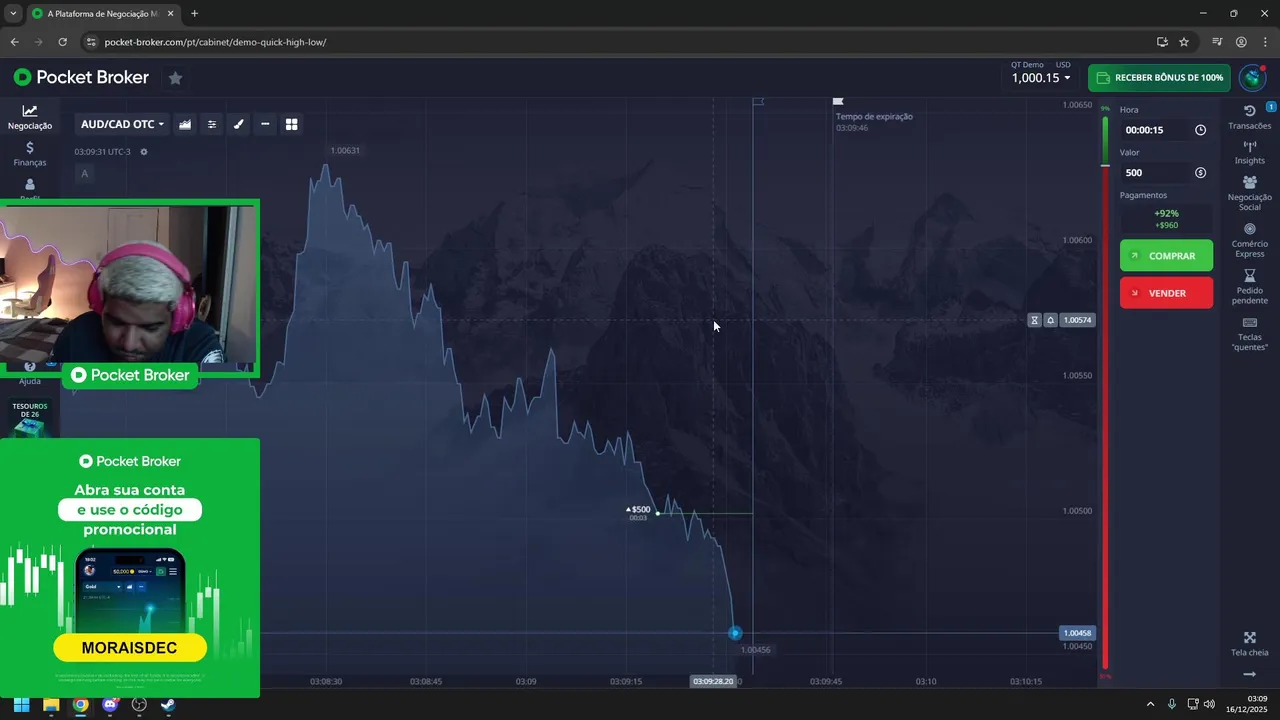The image size is (1280, 720).
Task: Click the clock icon beside Hora
Action: point(1200,130)
